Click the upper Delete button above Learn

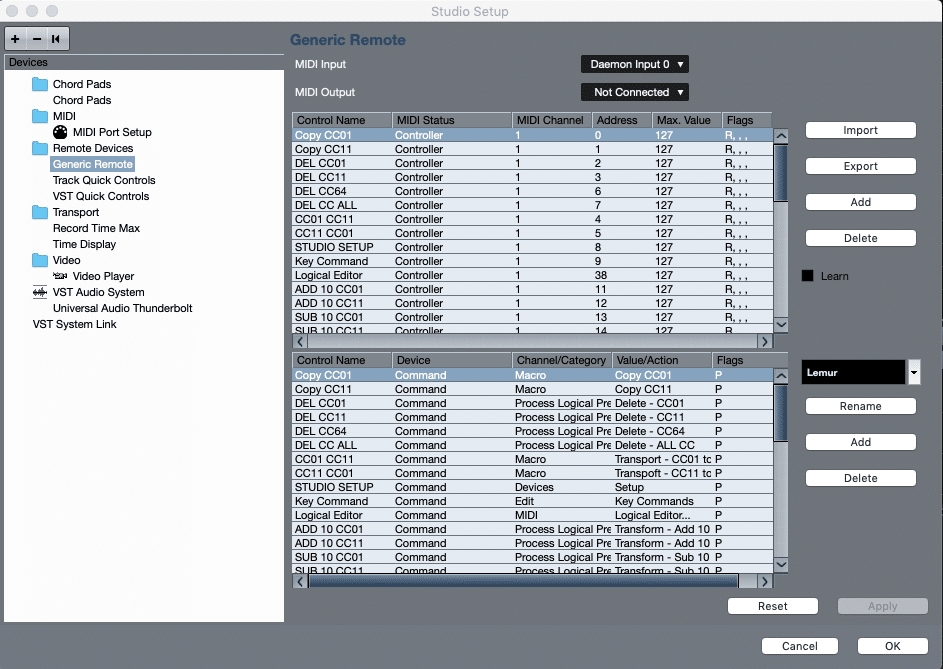[x=861, y=239]
